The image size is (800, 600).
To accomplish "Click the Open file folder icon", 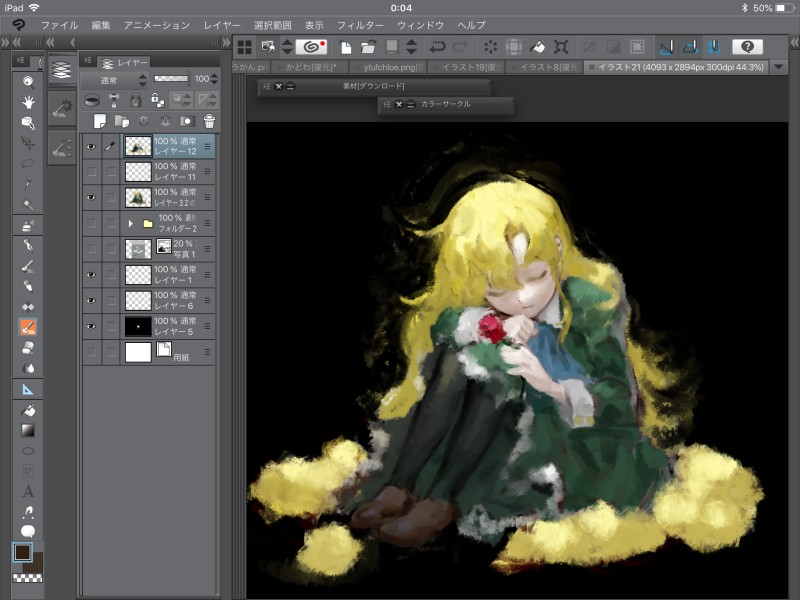I will [x=368, y=47].
